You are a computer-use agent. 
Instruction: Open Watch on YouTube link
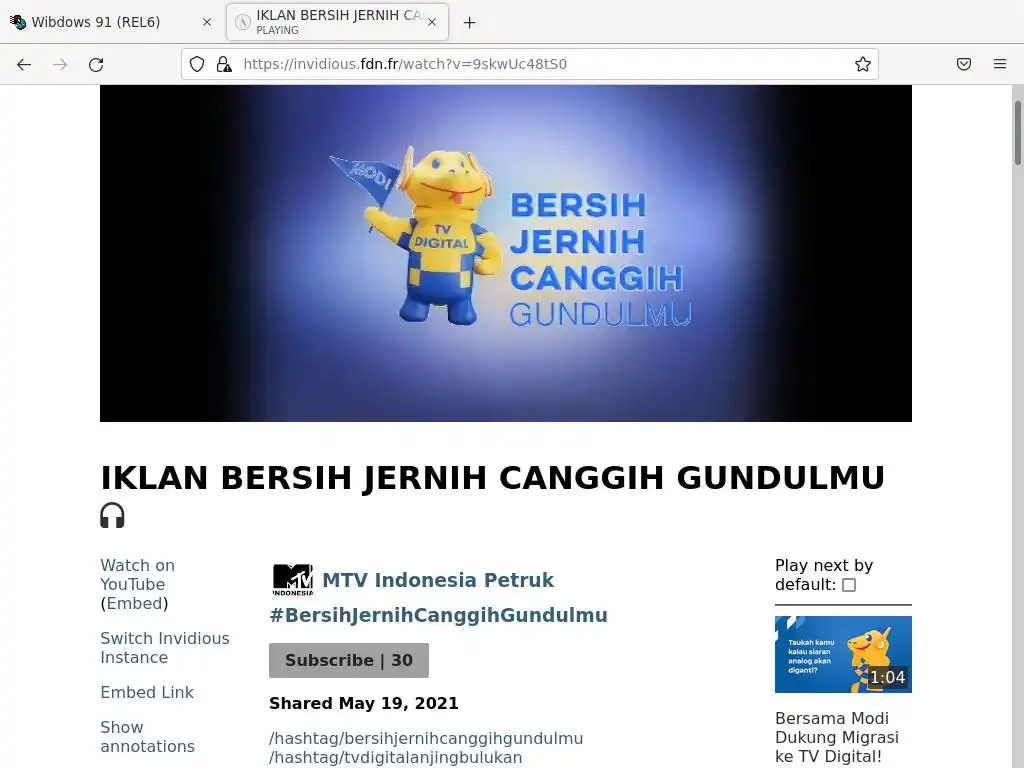click(x=137, y=575)
